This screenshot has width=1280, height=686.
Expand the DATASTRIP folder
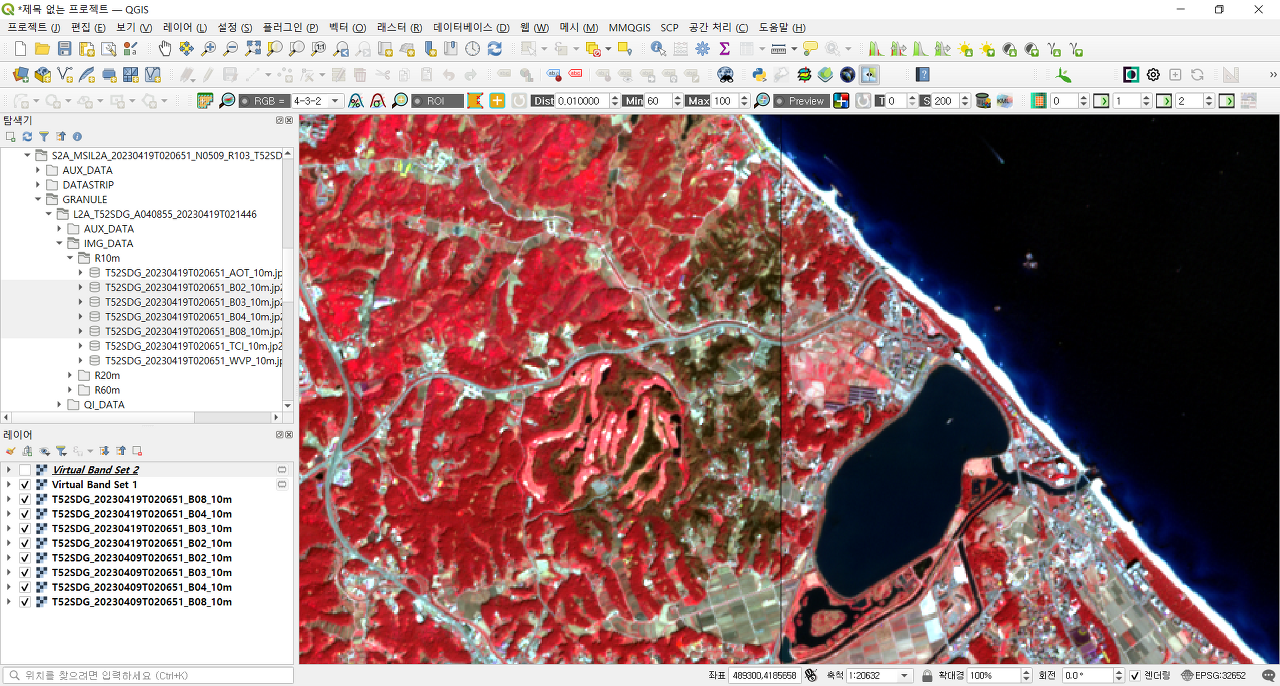pyautogui.click(x=39, y=185)
